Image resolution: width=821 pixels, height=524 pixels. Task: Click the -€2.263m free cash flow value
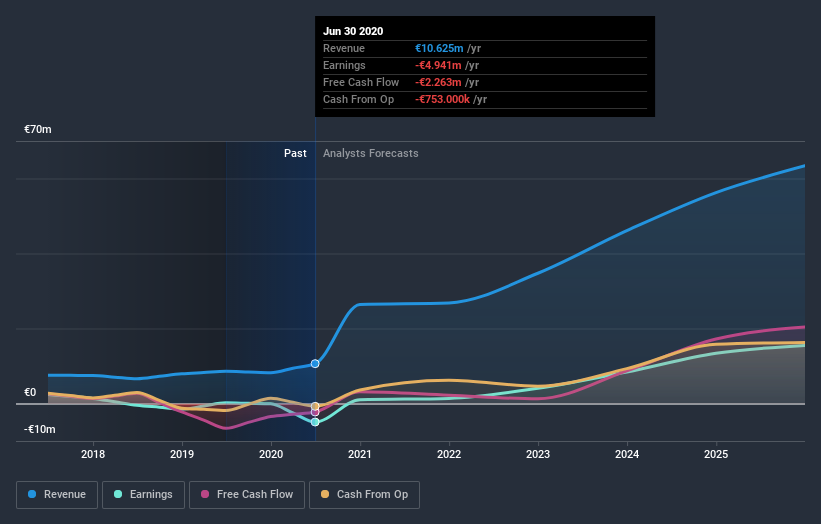pyautogui.click(x=438, y=82)
